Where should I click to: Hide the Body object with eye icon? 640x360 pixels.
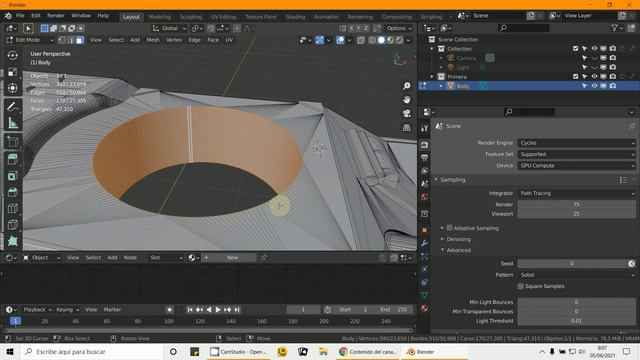pos(594,86)
